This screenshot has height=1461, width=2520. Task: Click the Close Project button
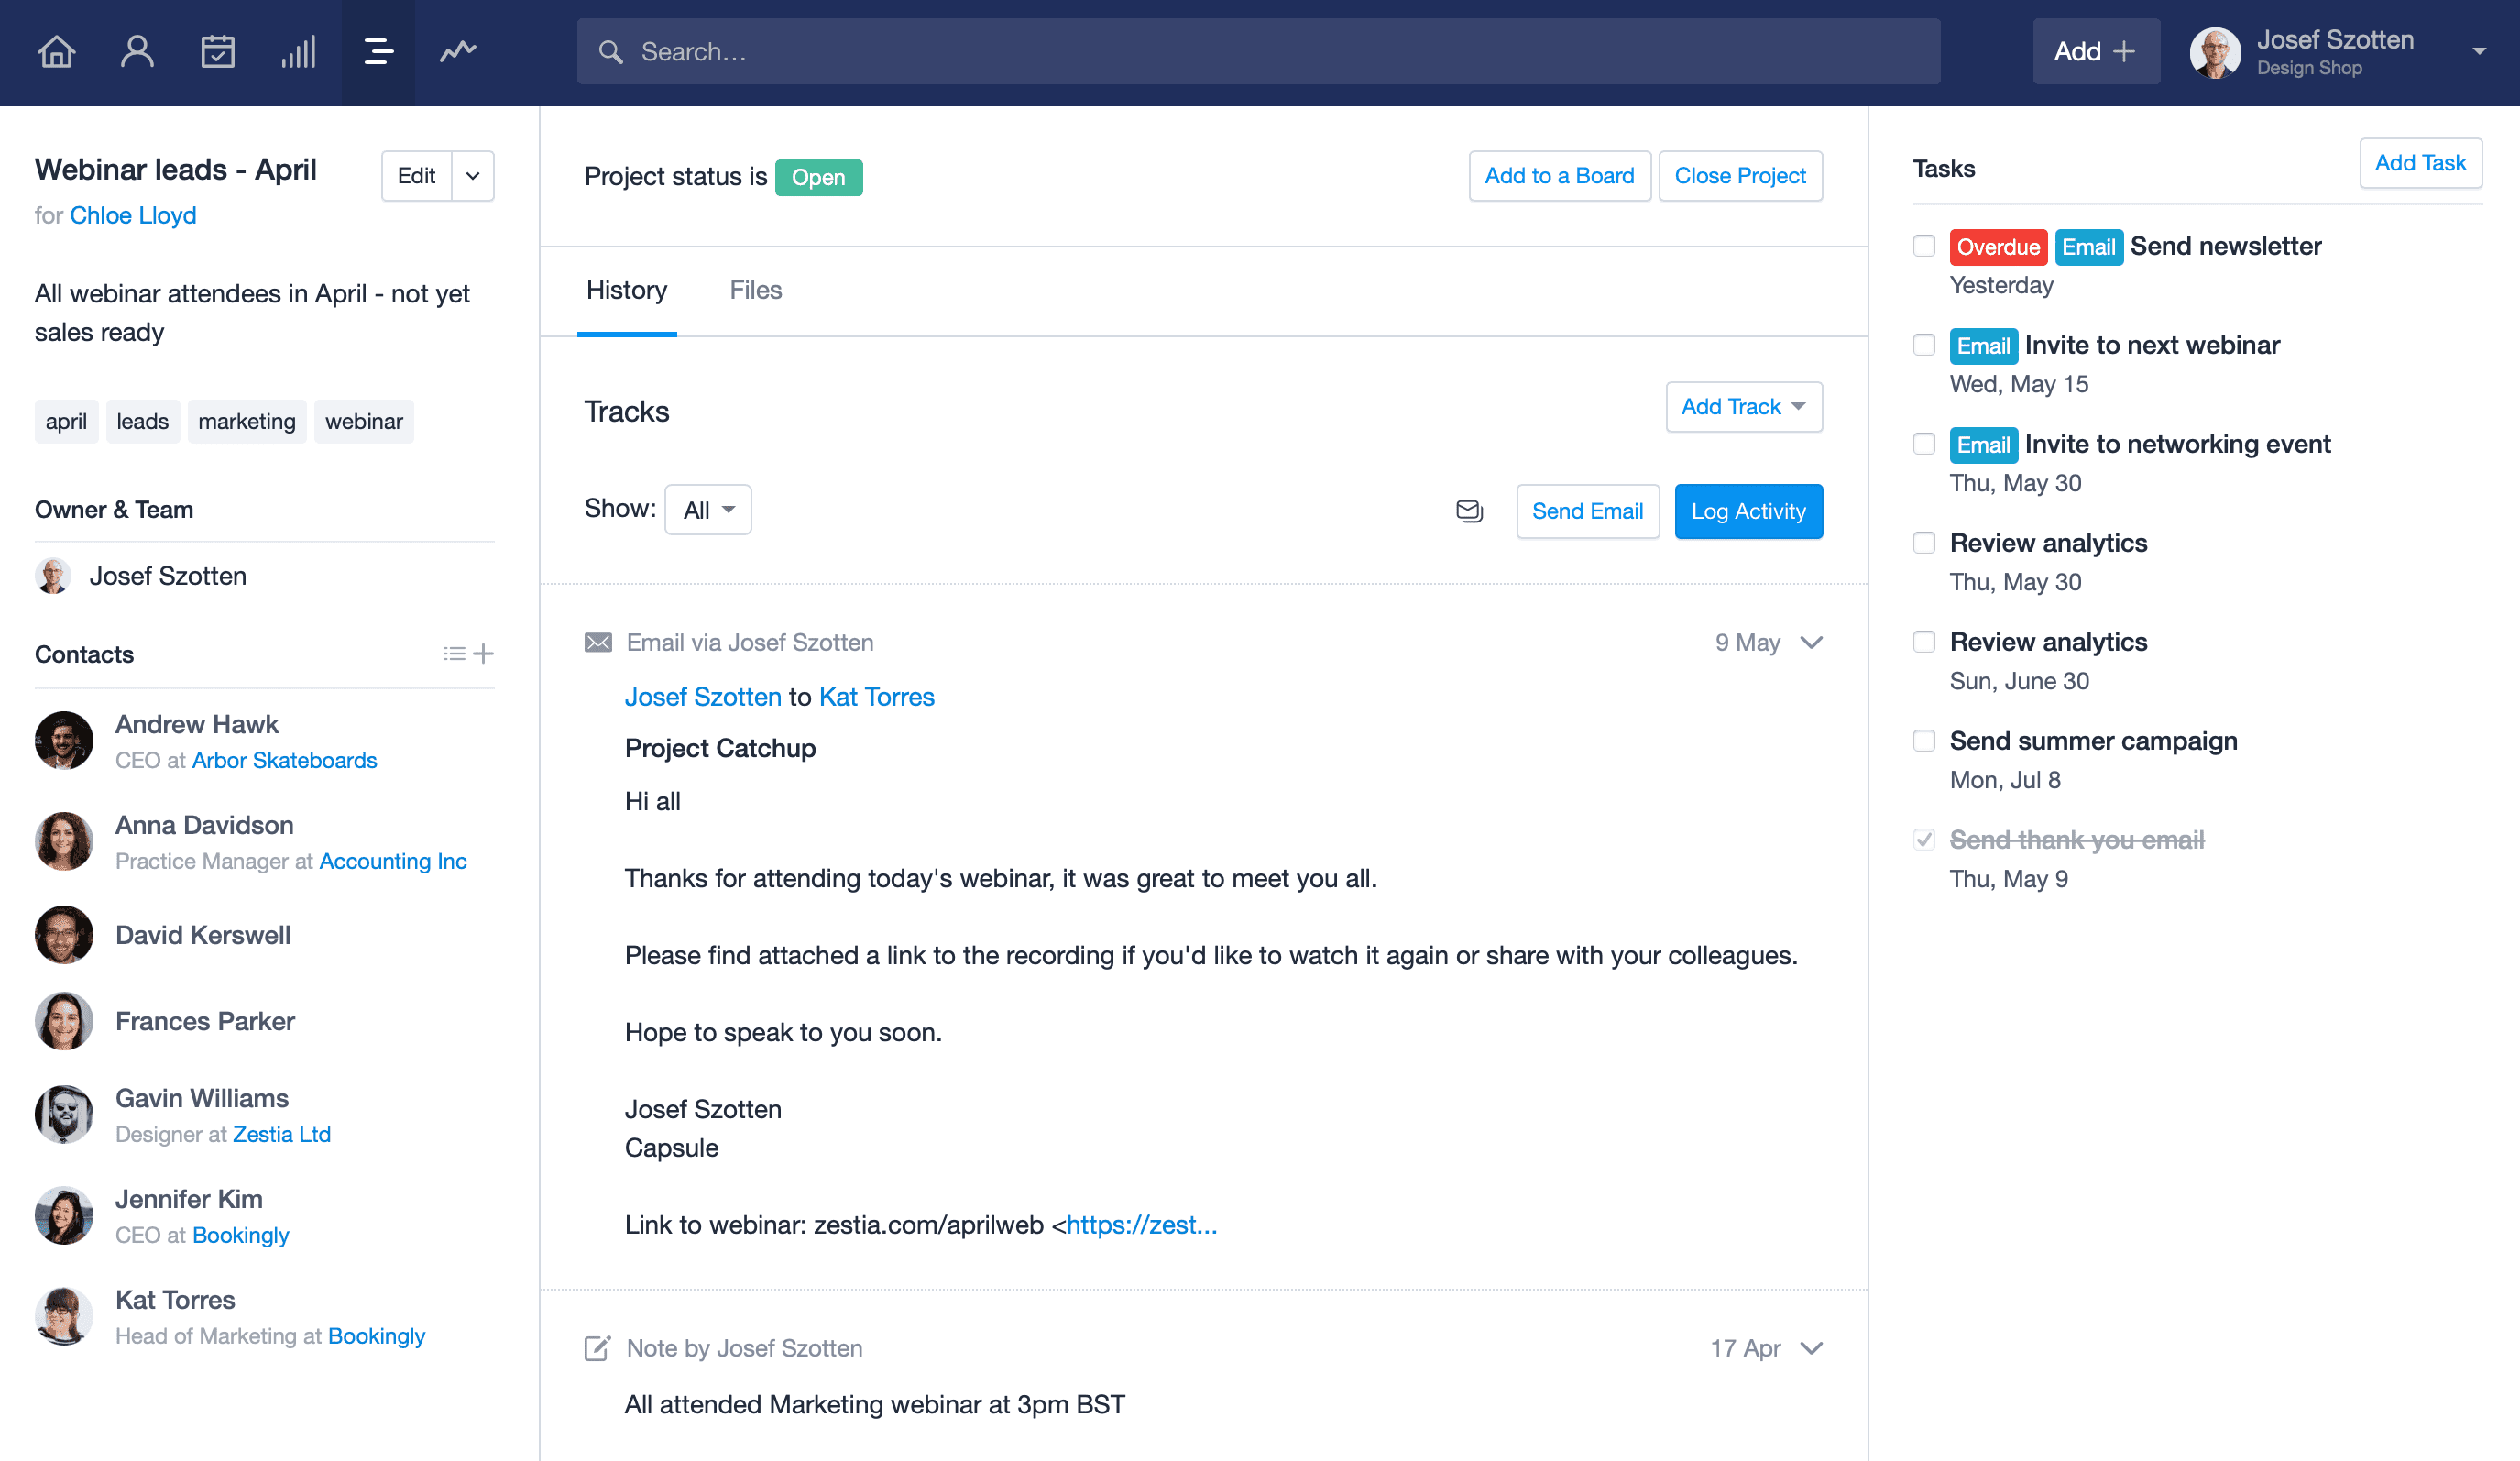pyautogui.click(x=1740, y=176)
